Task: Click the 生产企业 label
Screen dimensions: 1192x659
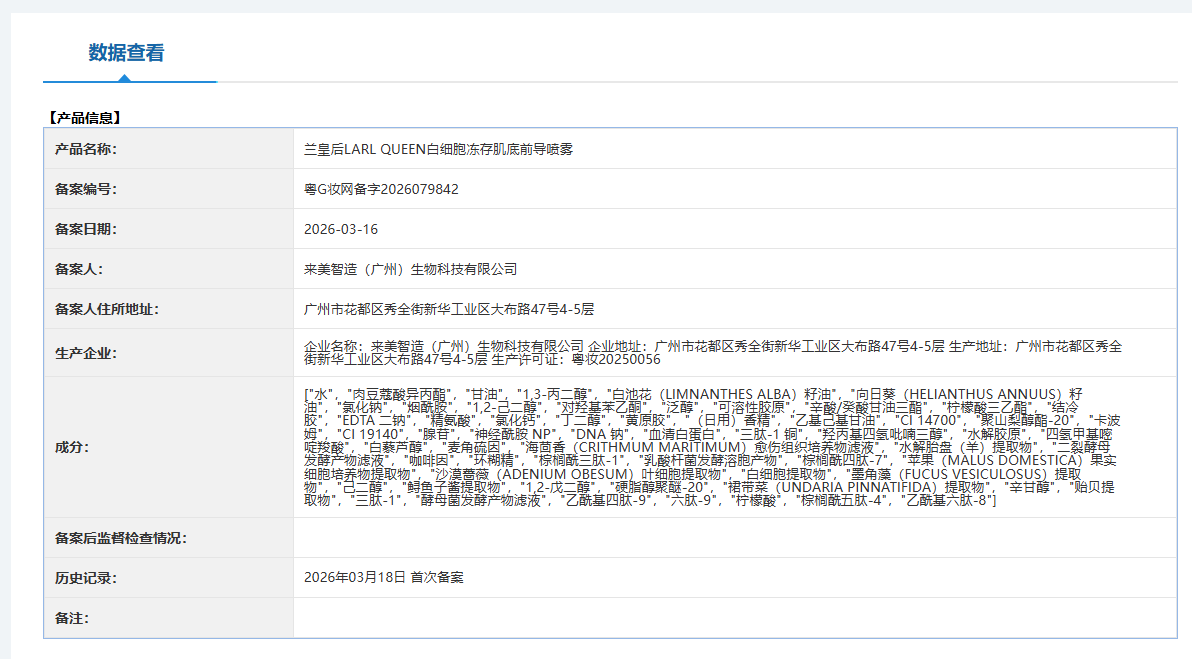Action: (86, 353)
